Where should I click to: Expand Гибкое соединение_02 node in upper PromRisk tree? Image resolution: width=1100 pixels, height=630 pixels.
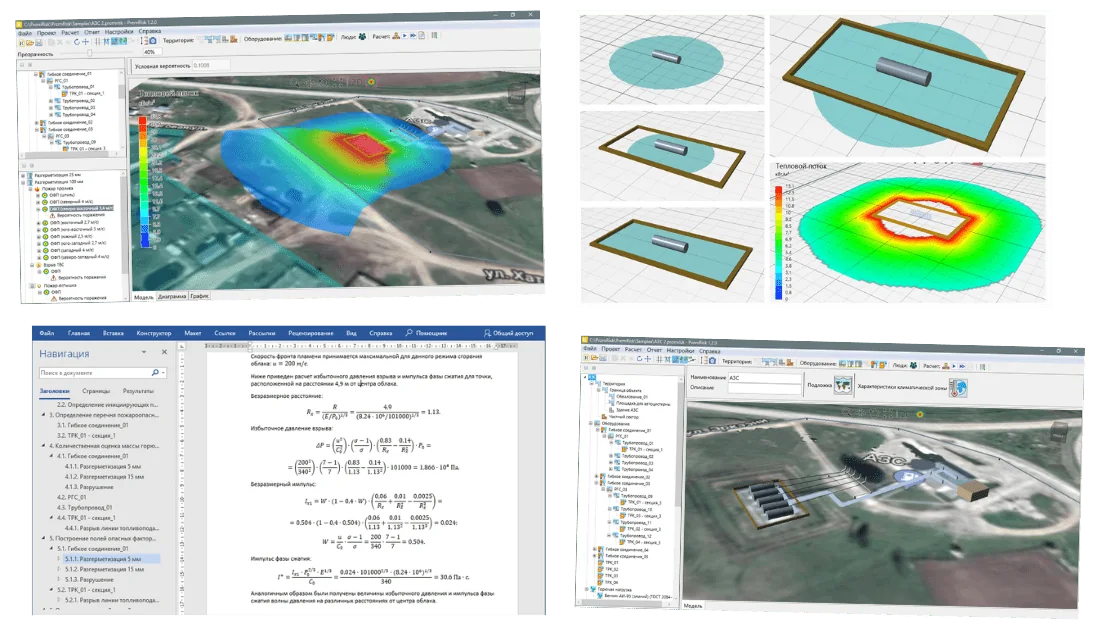click(36, 122)
